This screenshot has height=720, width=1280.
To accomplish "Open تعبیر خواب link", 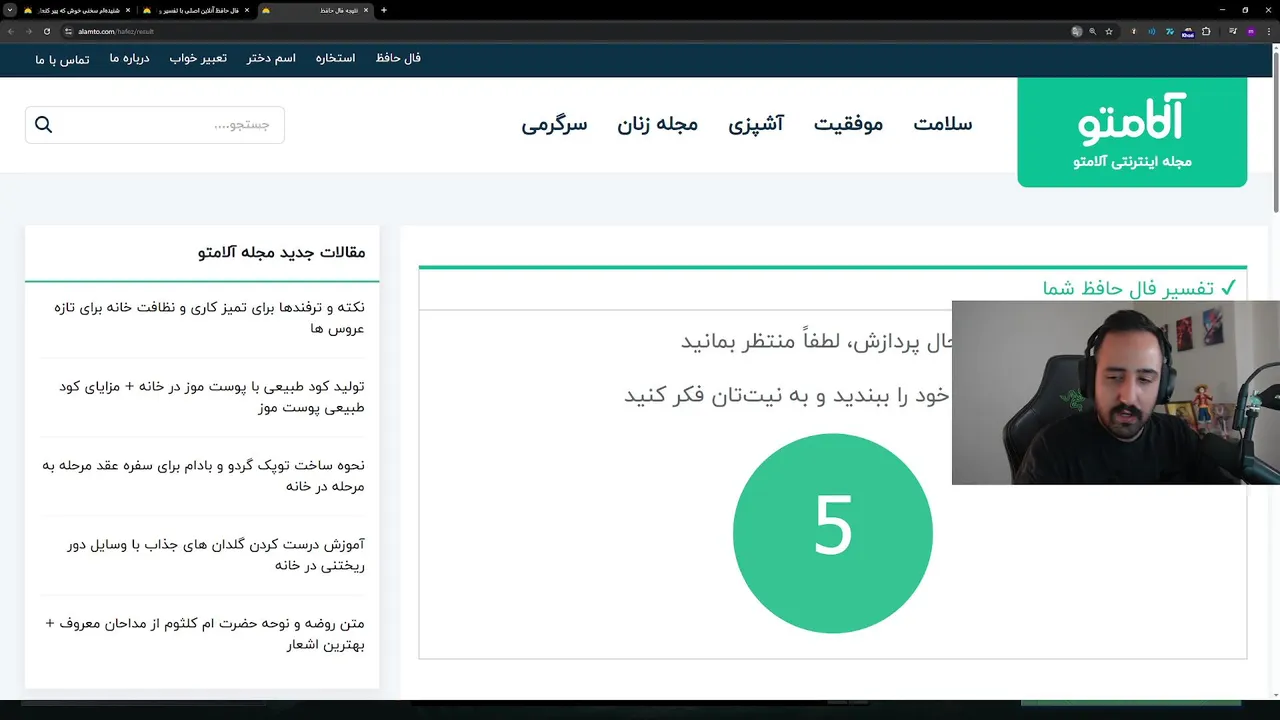I will (198, 58).
